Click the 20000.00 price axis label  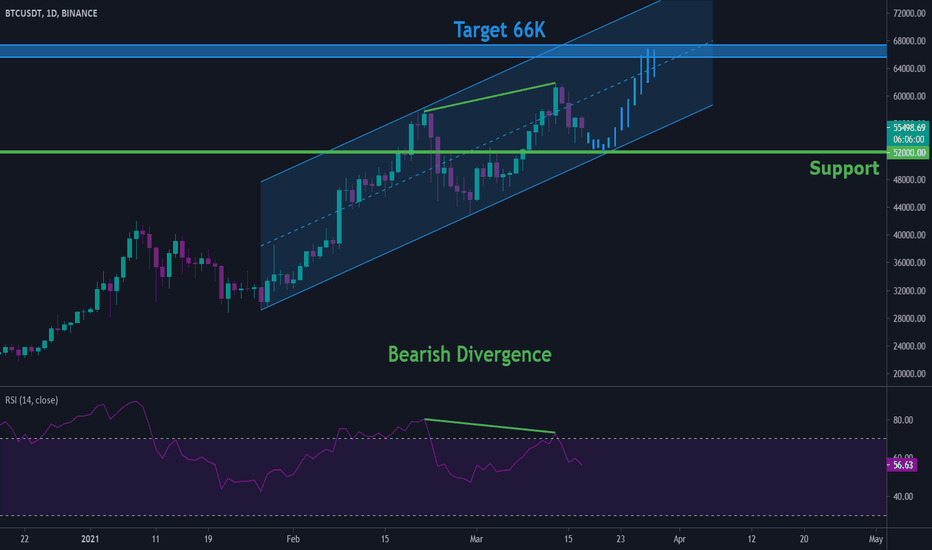click(909, 373)
